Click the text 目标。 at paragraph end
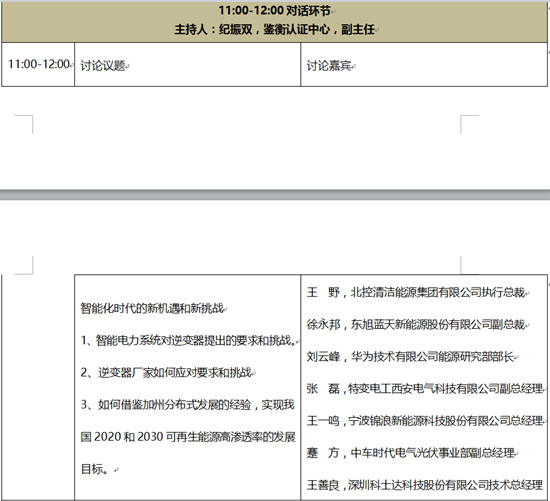This screenshot has height=501, width=550. pos(94,469)
